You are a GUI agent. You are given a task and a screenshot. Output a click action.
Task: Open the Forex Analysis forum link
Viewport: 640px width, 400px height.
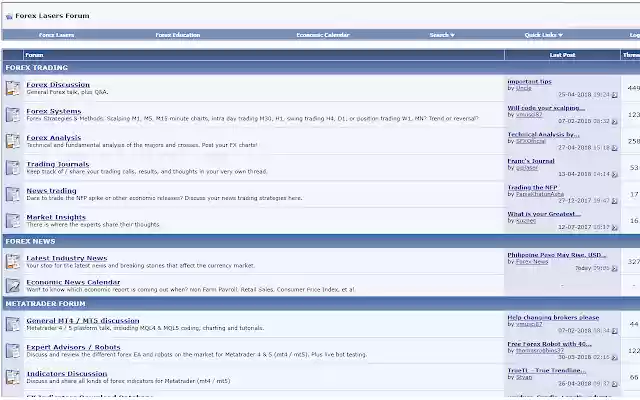(54, 137)
